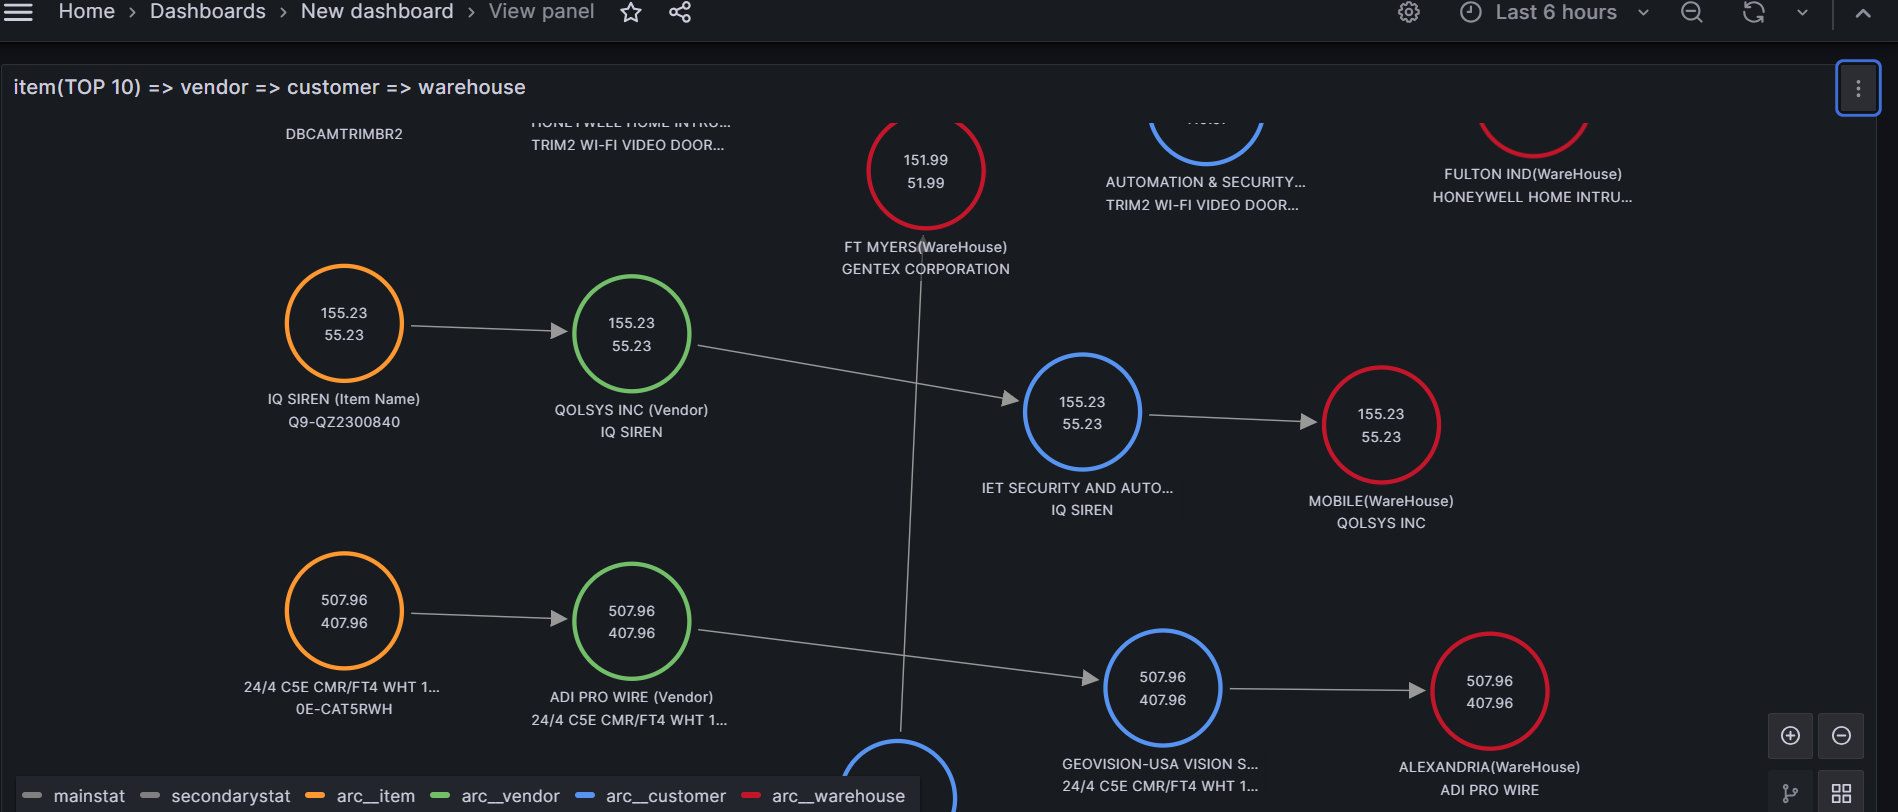This screenshot has height=812, width=1898.
Task: Click the panel title item(TOP 10) => vendor
Action: [269, 87]
